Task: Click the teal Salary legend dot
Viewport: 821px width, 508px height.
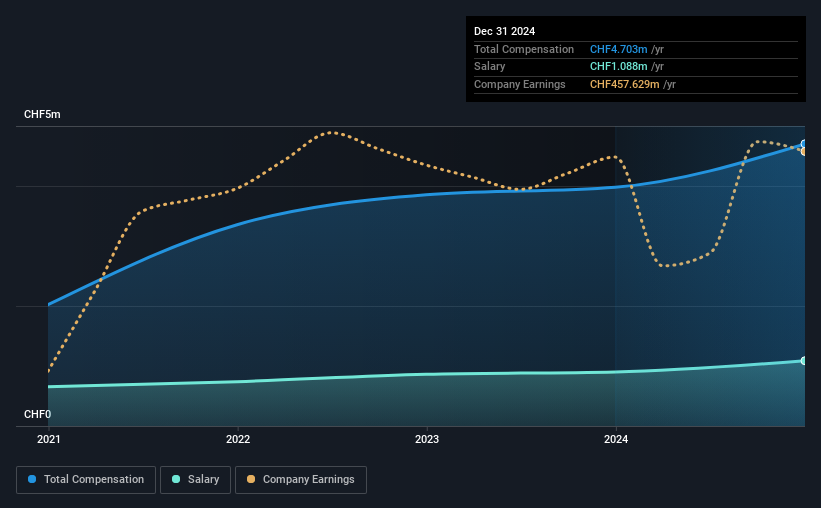Action: [x=176, y=479]
